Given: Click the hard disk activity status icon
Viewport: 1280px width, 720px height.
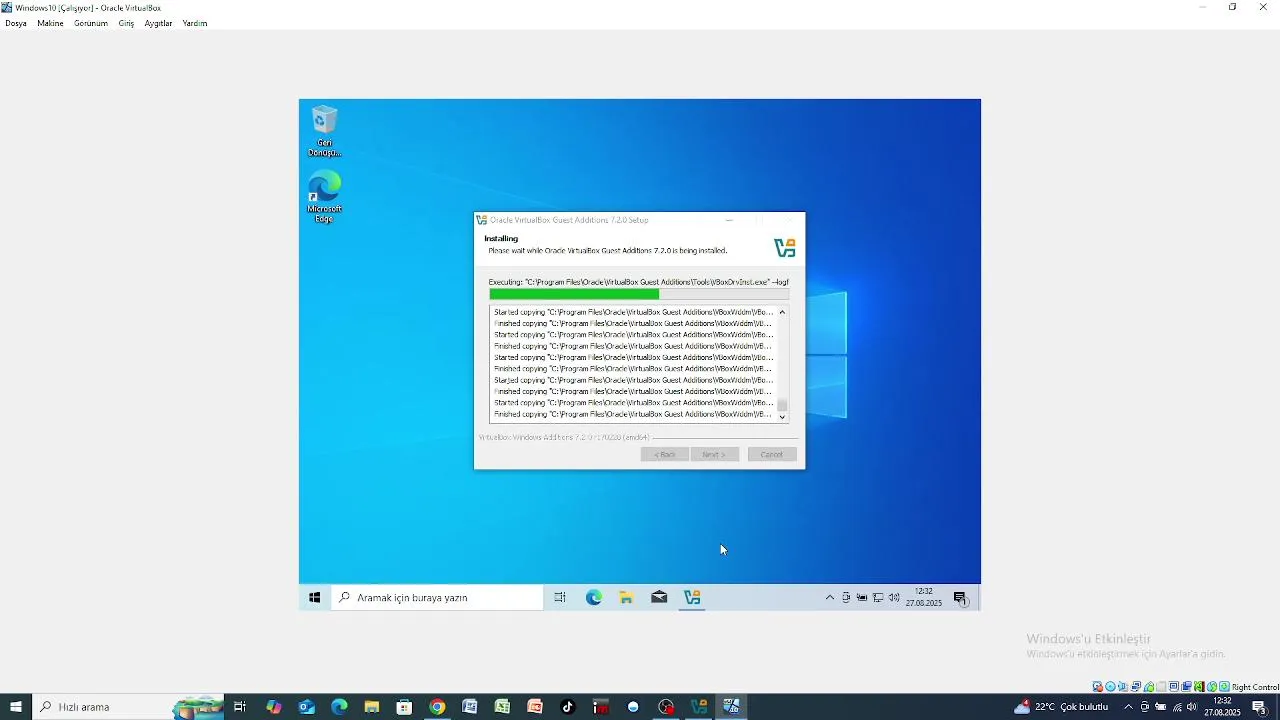Looking at the screenshot, I should [1098, 687].
